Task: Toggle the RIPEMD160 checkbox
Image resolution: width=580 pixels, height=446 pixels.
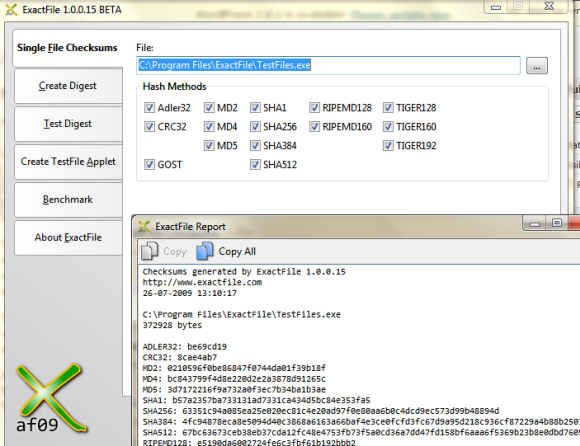Action: pyautogui.click(x=314, y=126)
